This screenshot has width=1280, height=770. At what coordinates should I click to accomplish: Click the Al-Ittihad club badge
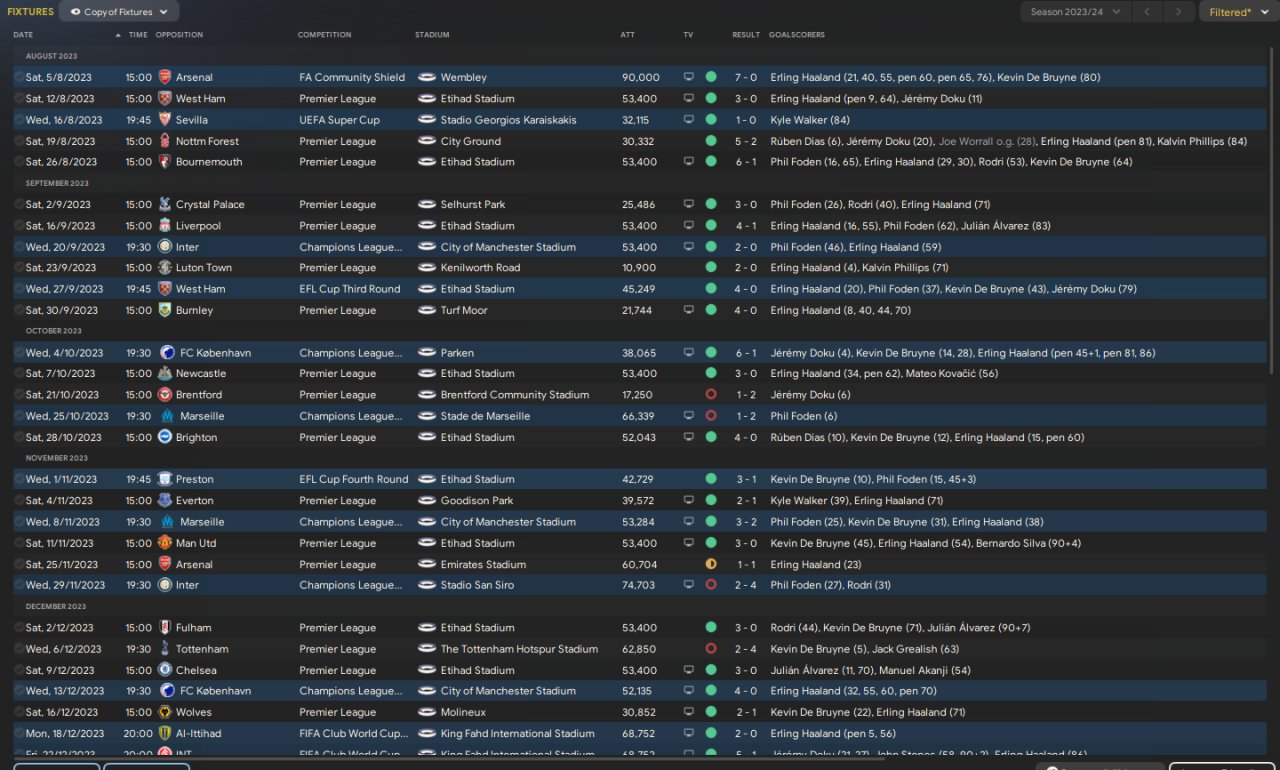165,734
